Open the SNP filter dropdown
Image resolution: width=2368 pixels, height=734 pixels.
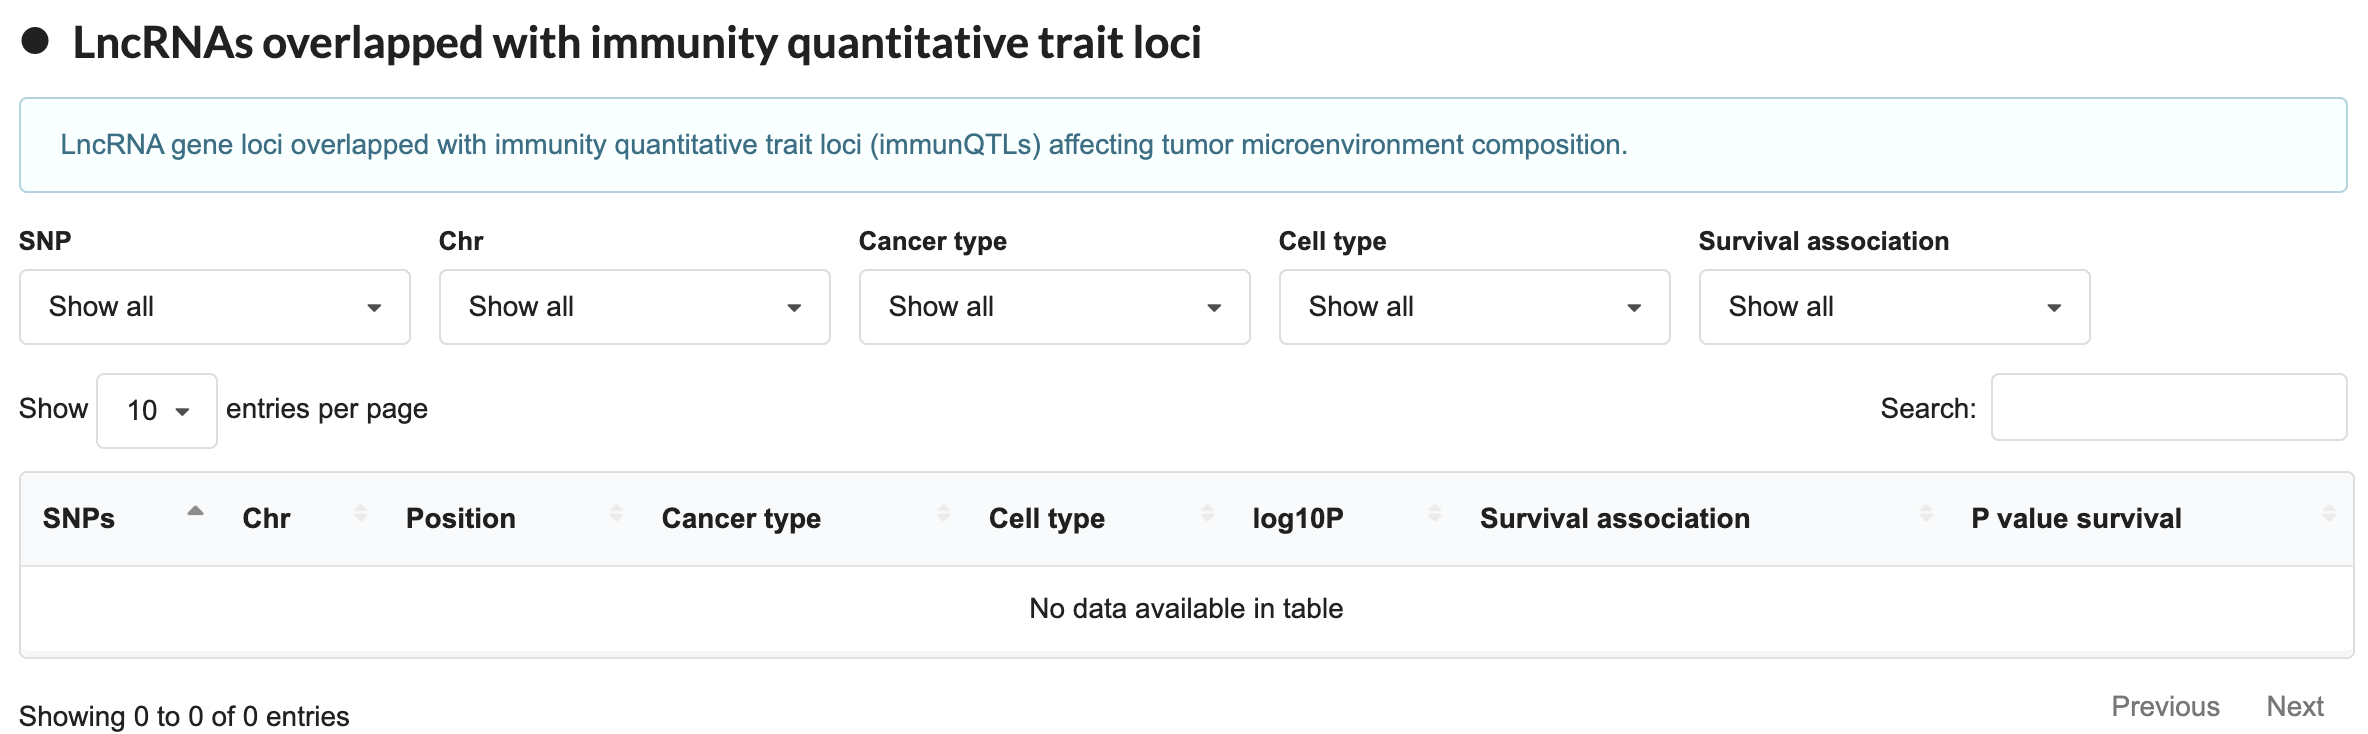[x=215, y=307]
